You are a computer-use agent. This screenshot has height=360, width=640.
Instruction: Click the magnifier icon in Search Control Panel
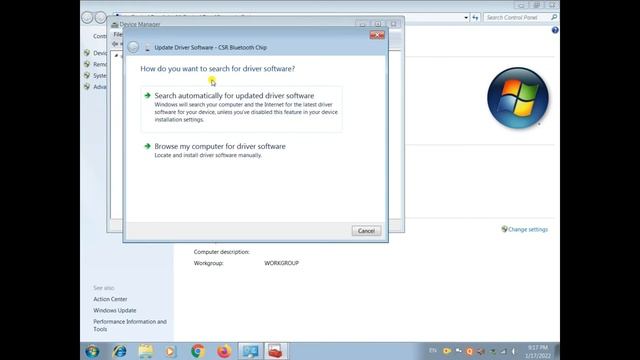click(x=554, y=17)
